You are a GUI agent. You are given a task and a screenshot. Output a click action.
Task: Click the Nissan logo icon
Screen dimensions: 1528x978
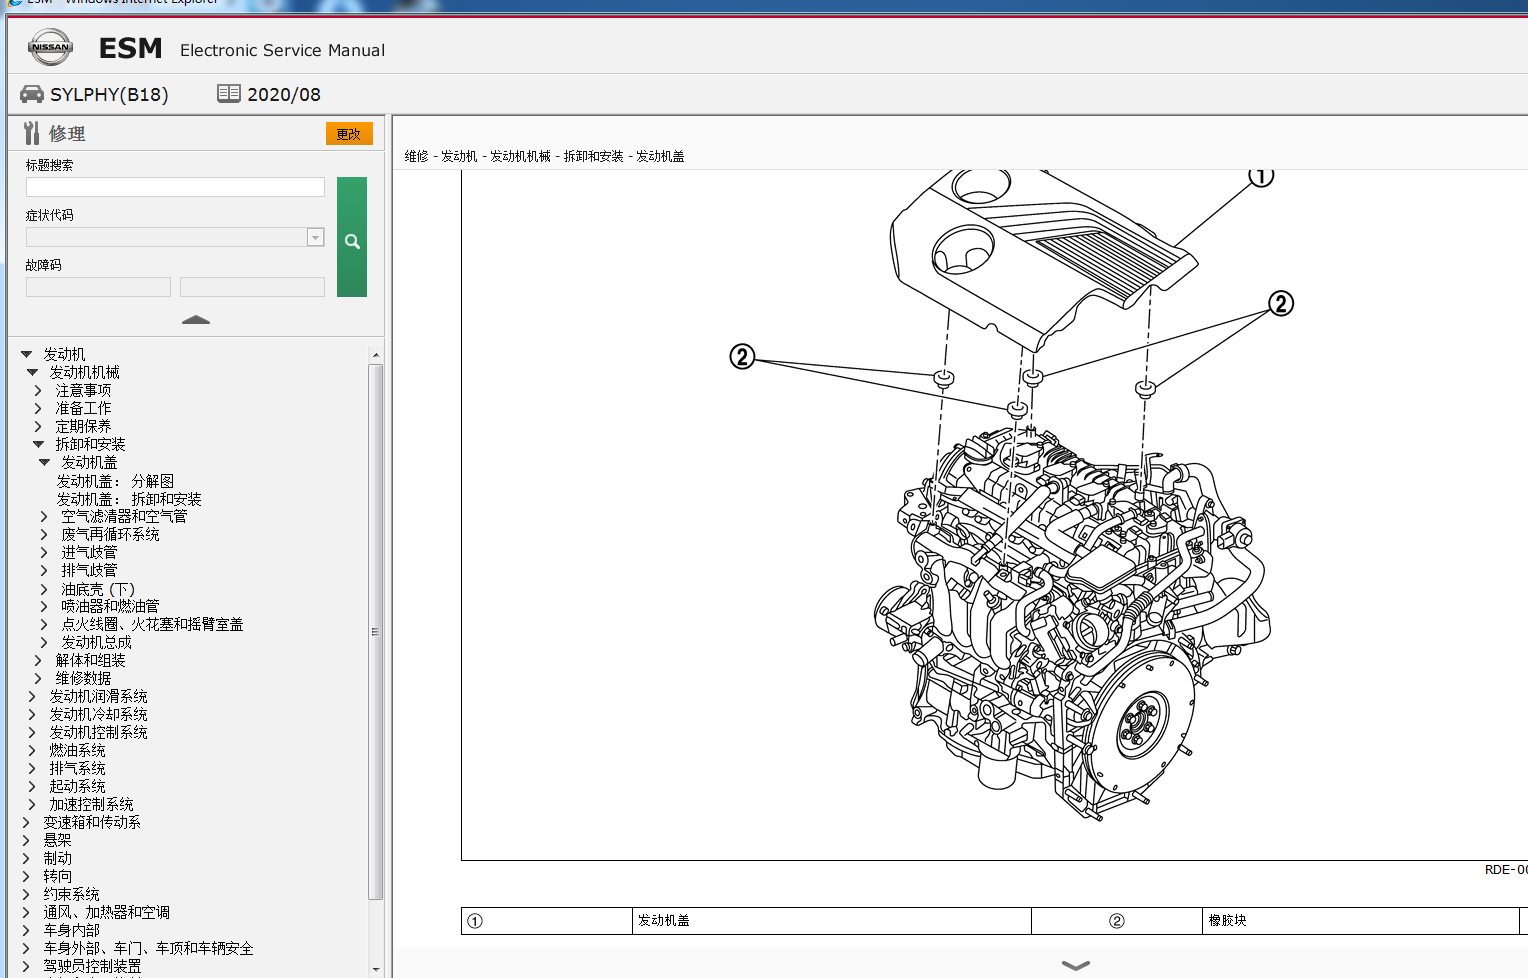50,47
